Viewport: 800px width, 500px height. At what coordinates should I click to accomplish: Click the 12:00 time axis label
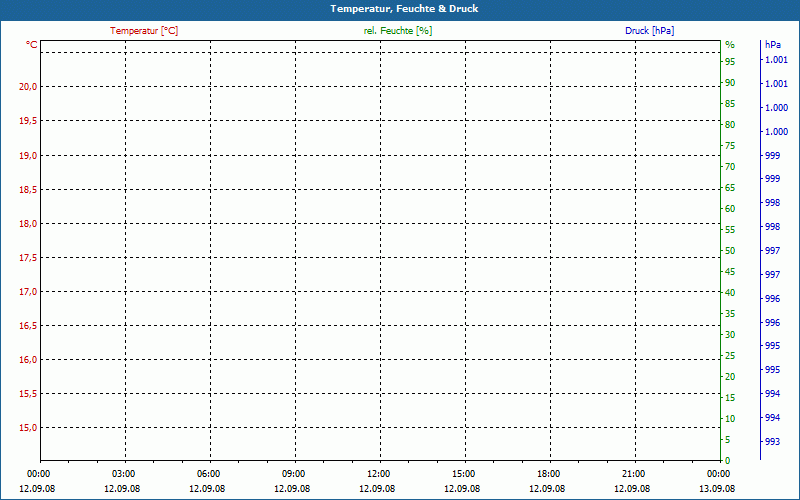pyautogui.click(x=379, y=474)
